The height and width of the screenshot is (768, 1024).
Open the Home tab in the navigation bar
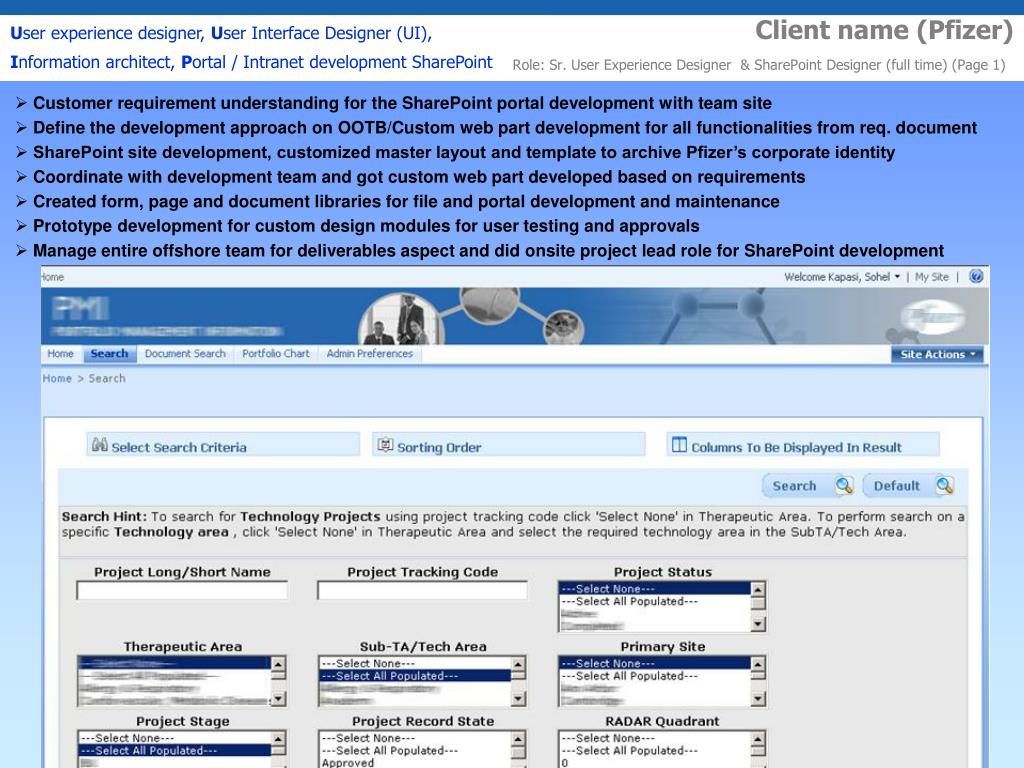click(60, 353)
